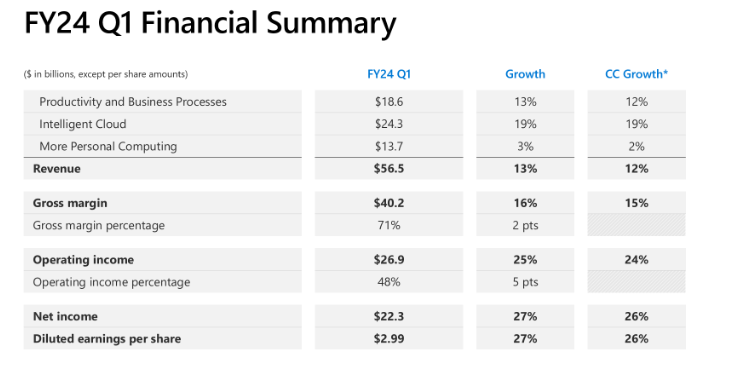Click the Gross margin percentage label
This screenshot has height=368, width=747.
[99, 225]
